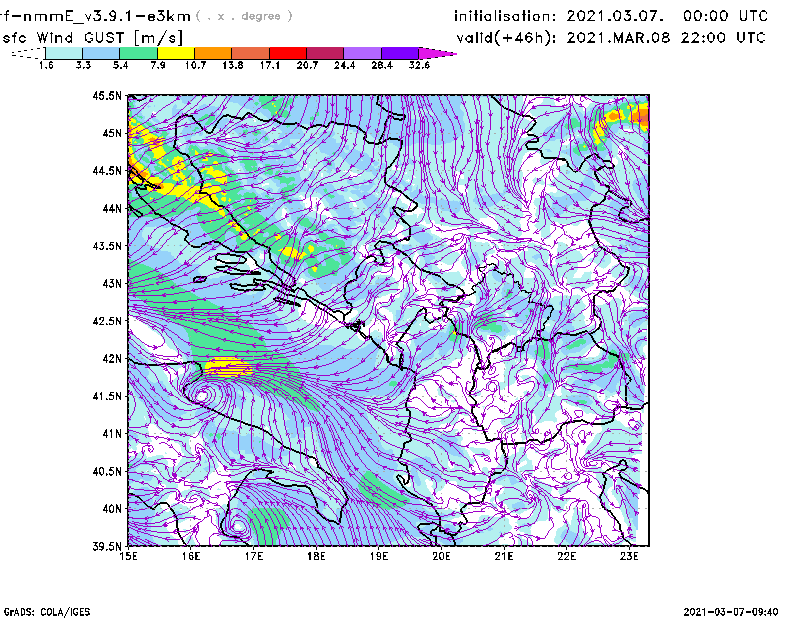Screen dimensions: 800x618
Task: Click the '22E' longitude label
Action: [x=567, y=556]
